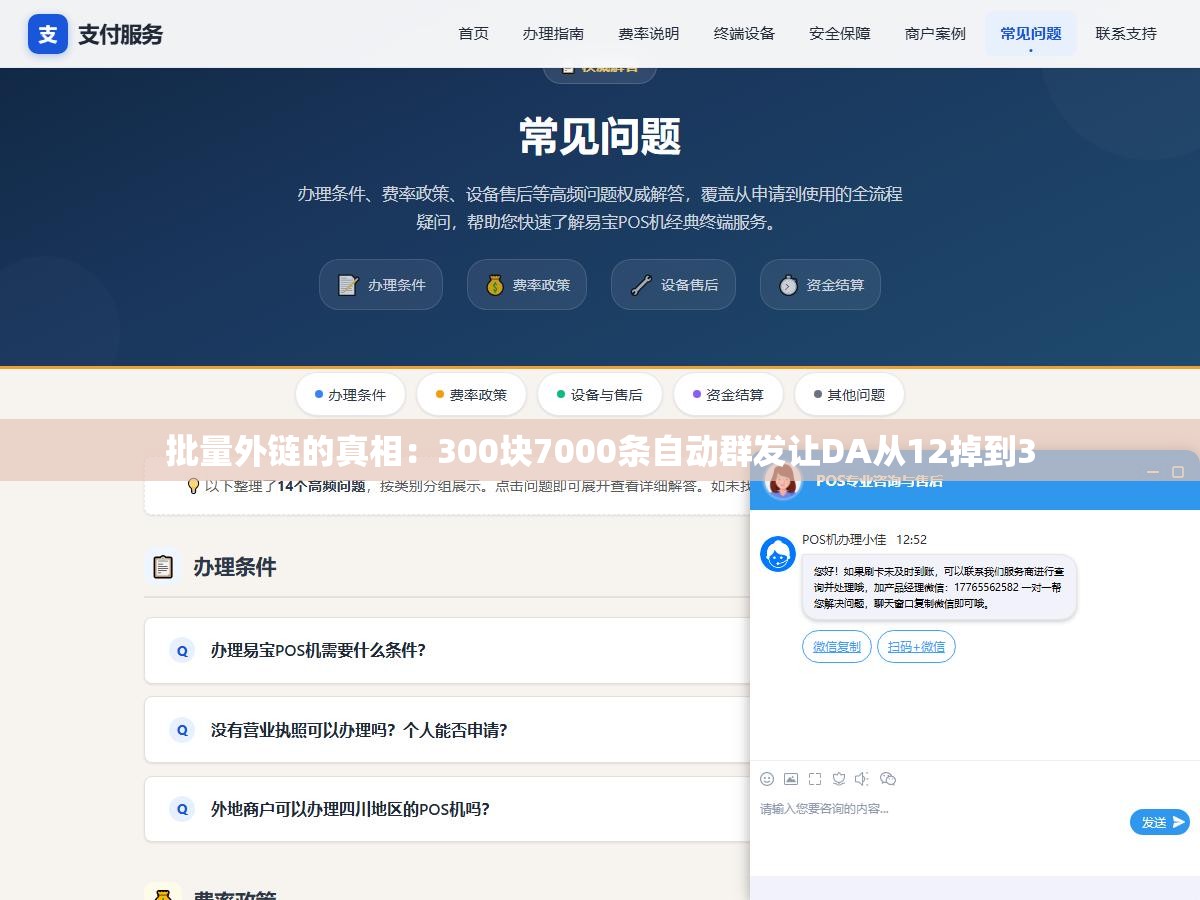Screen dimensions: 1200x900
Task: Click the WeChat icon in chat toolbar
Action: click(887, 779)
